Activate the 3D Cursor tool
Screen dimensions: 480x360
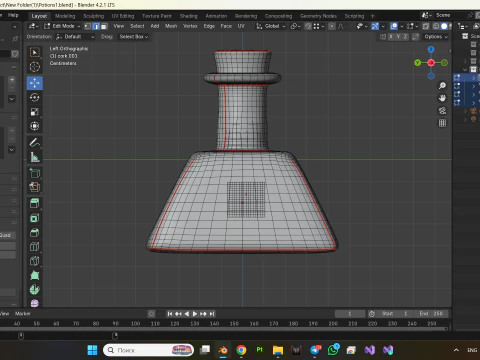(35, 67)
